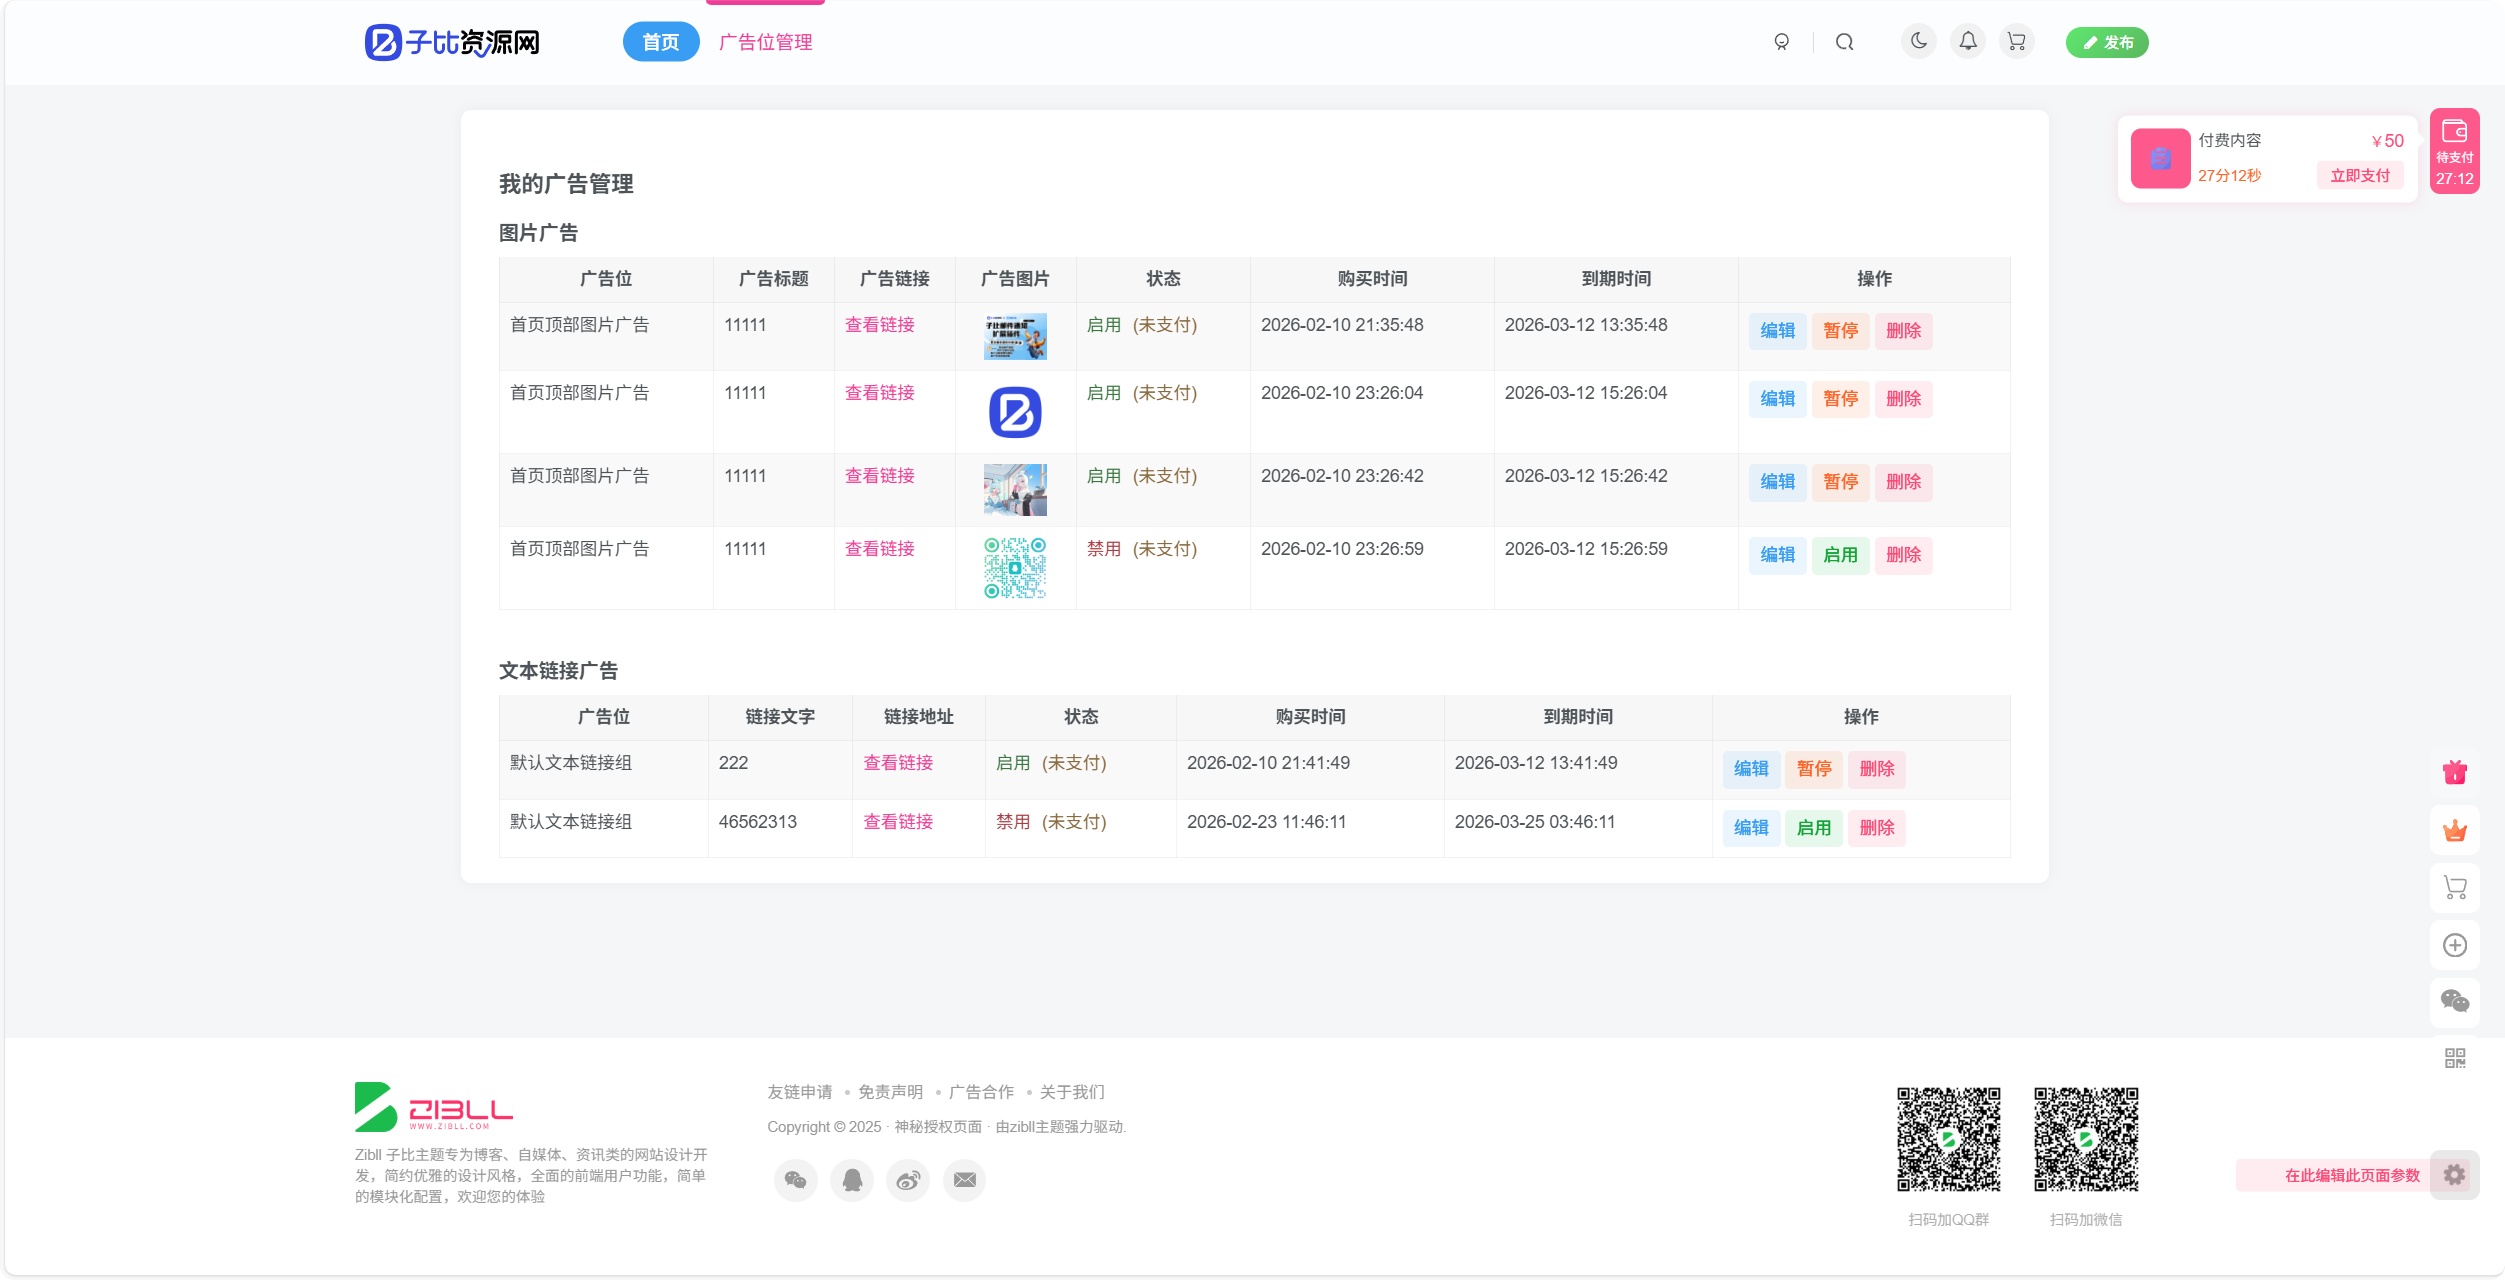Click the search magnifier icon

click(1844, 42)
